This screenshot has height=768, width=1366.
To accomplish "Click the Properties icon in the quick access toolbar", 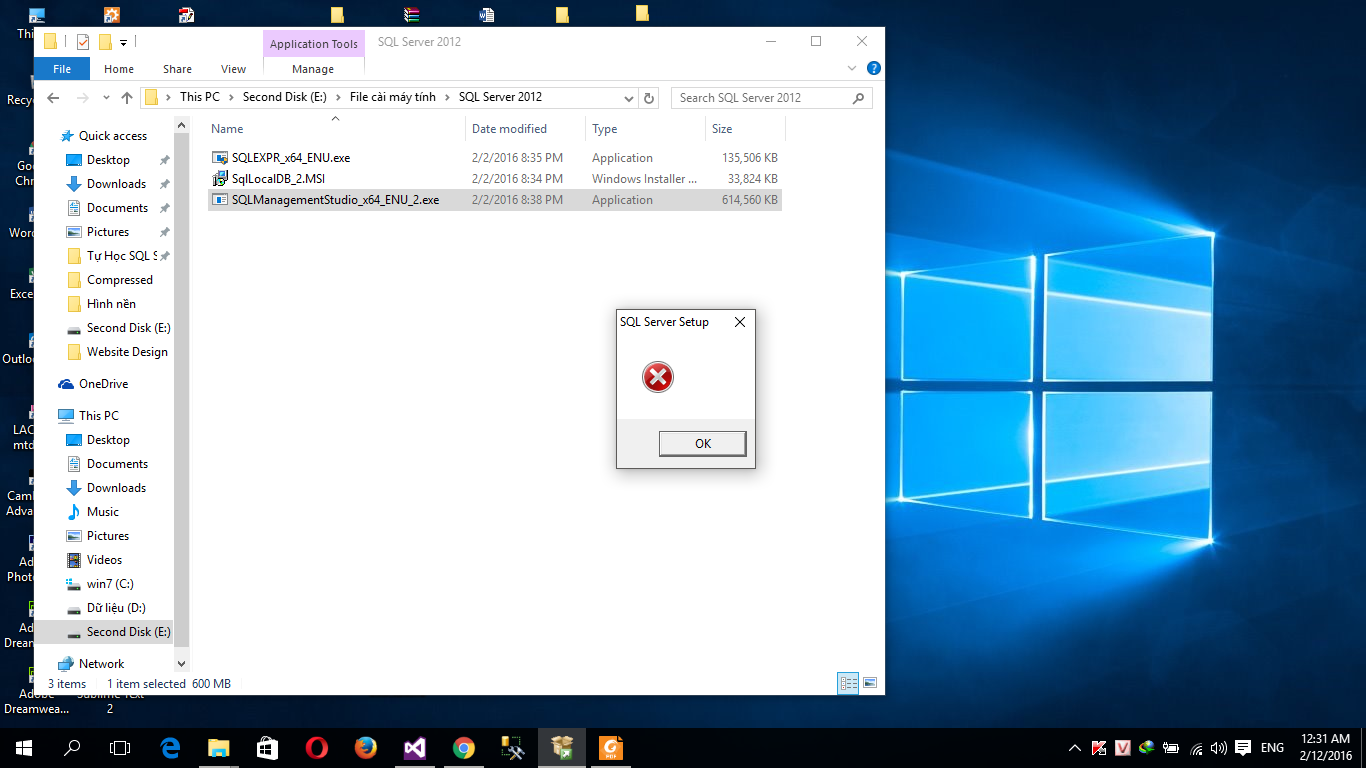I will coord(83,42).
